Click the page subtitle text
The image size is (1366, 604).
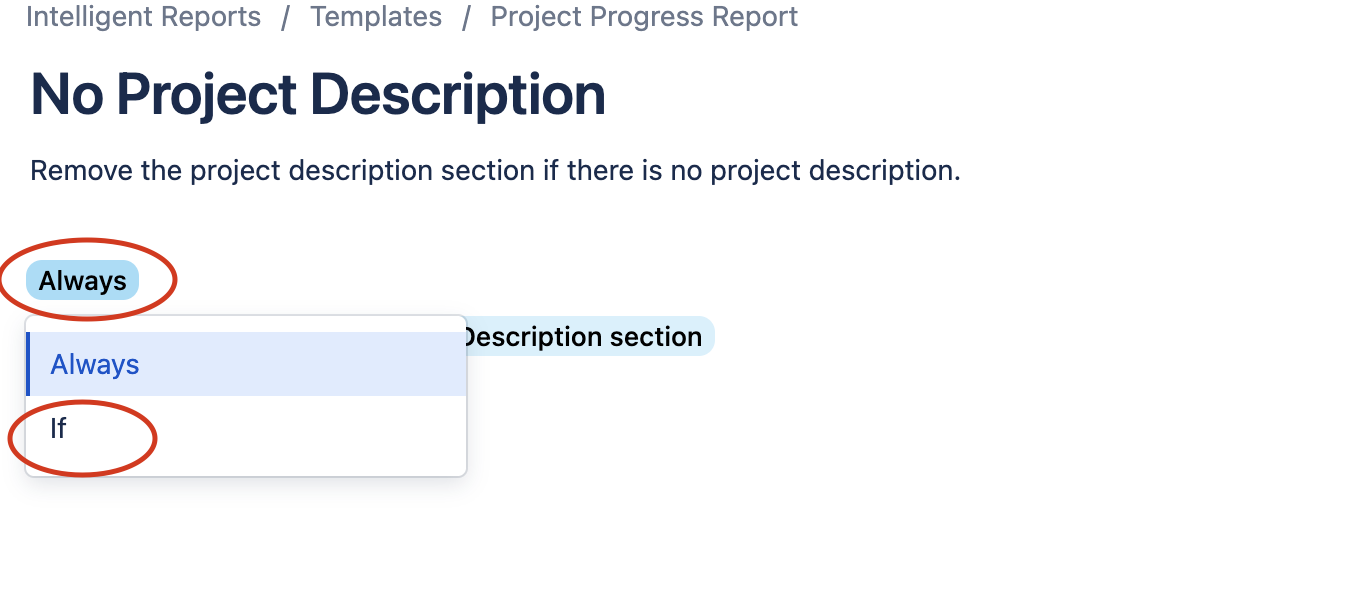495,170
